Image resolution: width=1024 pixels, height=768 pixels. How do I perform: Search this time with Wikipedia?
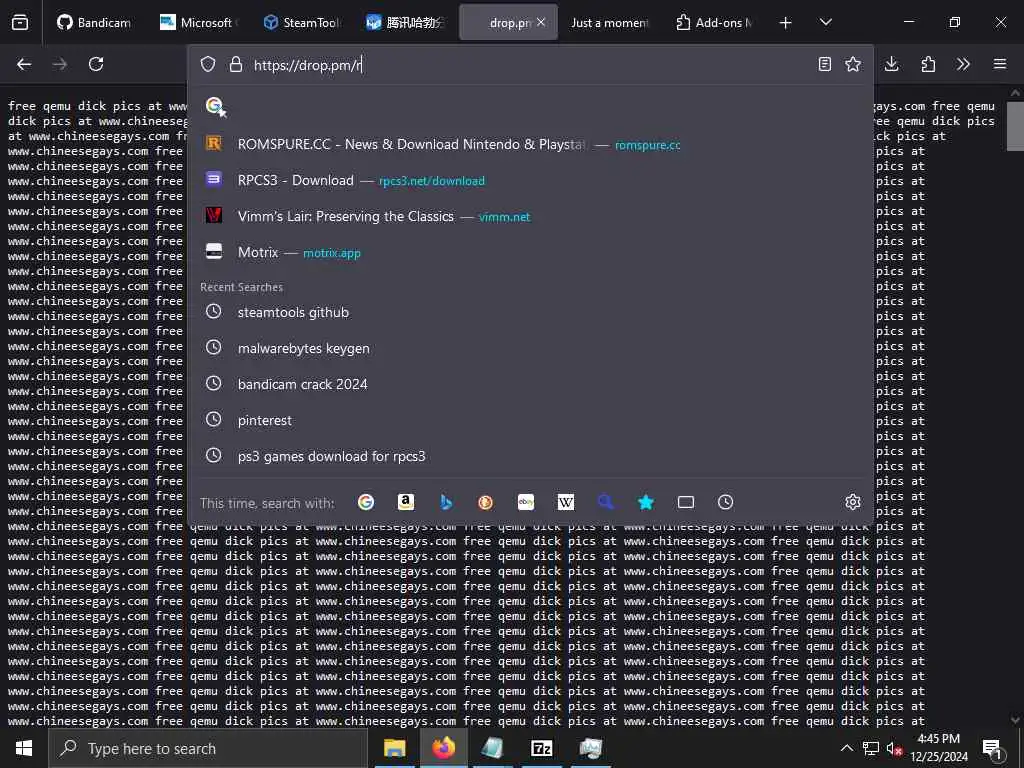(566, 502)
